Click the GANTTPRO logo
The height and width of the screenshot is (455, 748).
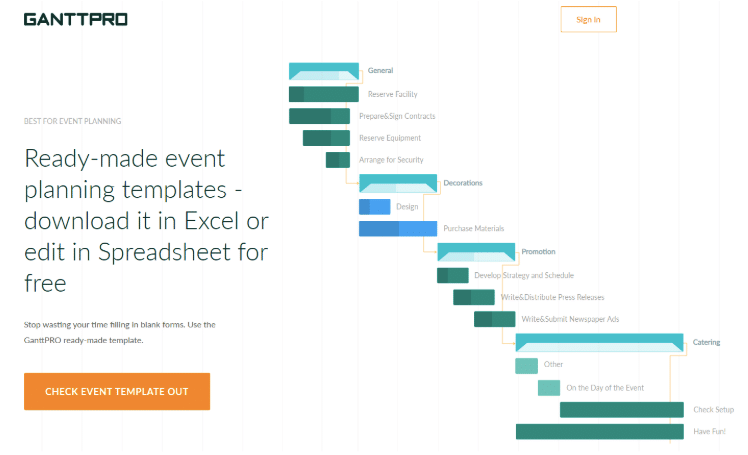[x=76, y=20]
